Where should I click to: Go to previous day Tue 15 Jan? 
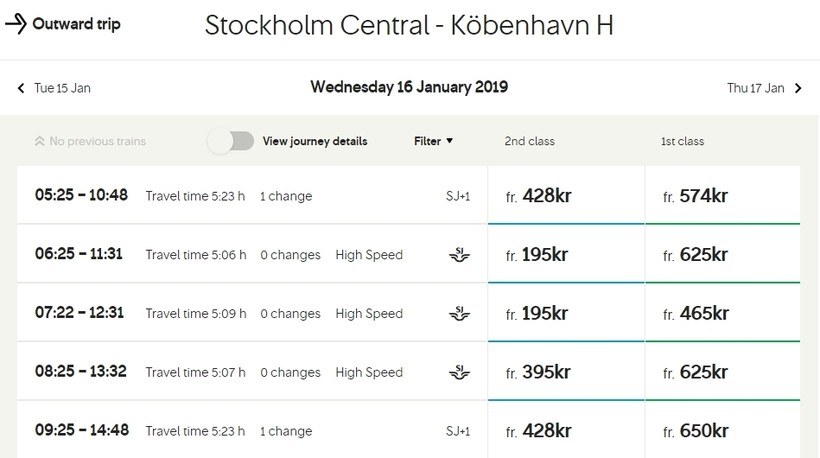coord(55,88)
